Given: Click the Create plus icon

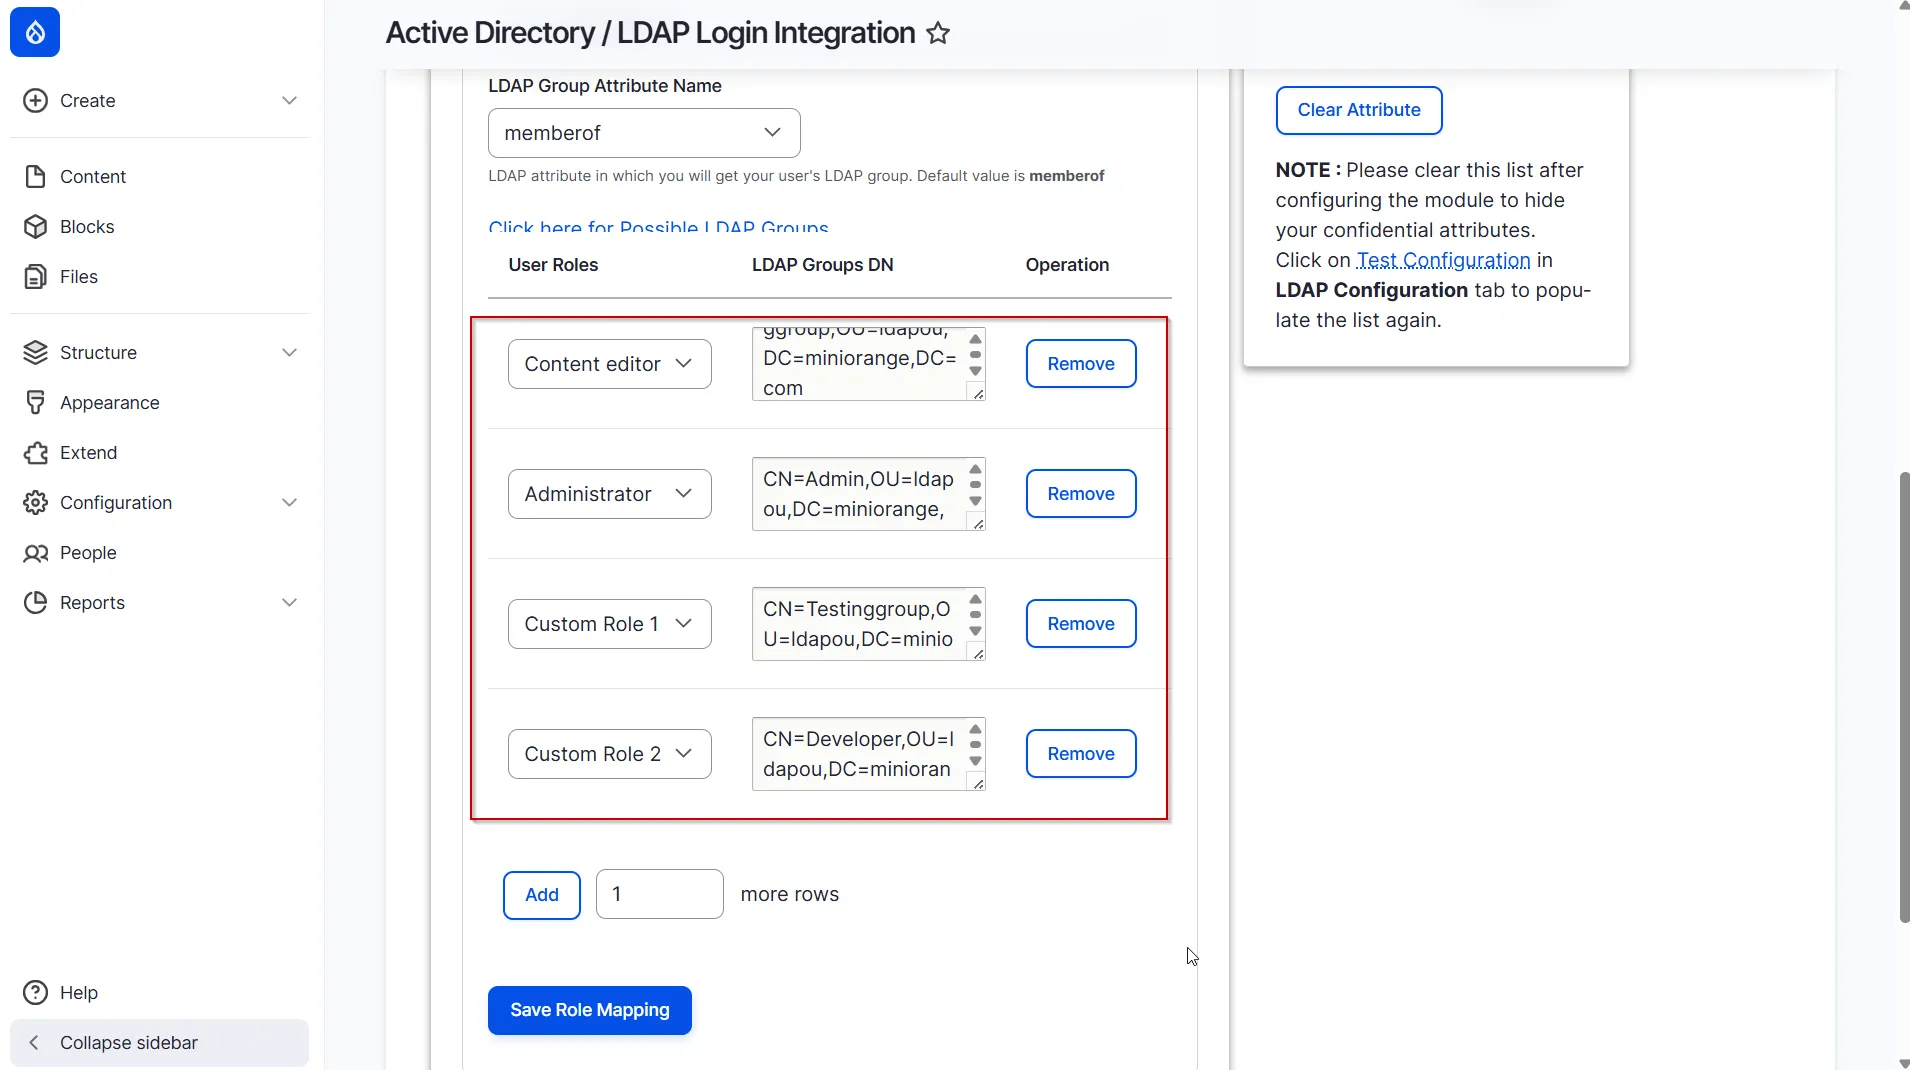Looking at the screenshot, I should tap(35, 101).
